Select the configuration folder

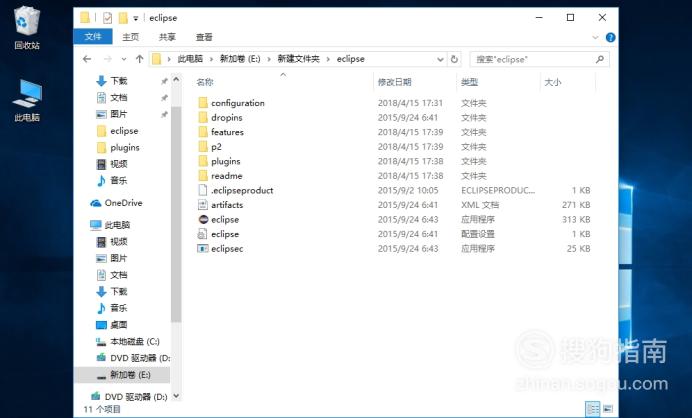click(x=238, y=103)
